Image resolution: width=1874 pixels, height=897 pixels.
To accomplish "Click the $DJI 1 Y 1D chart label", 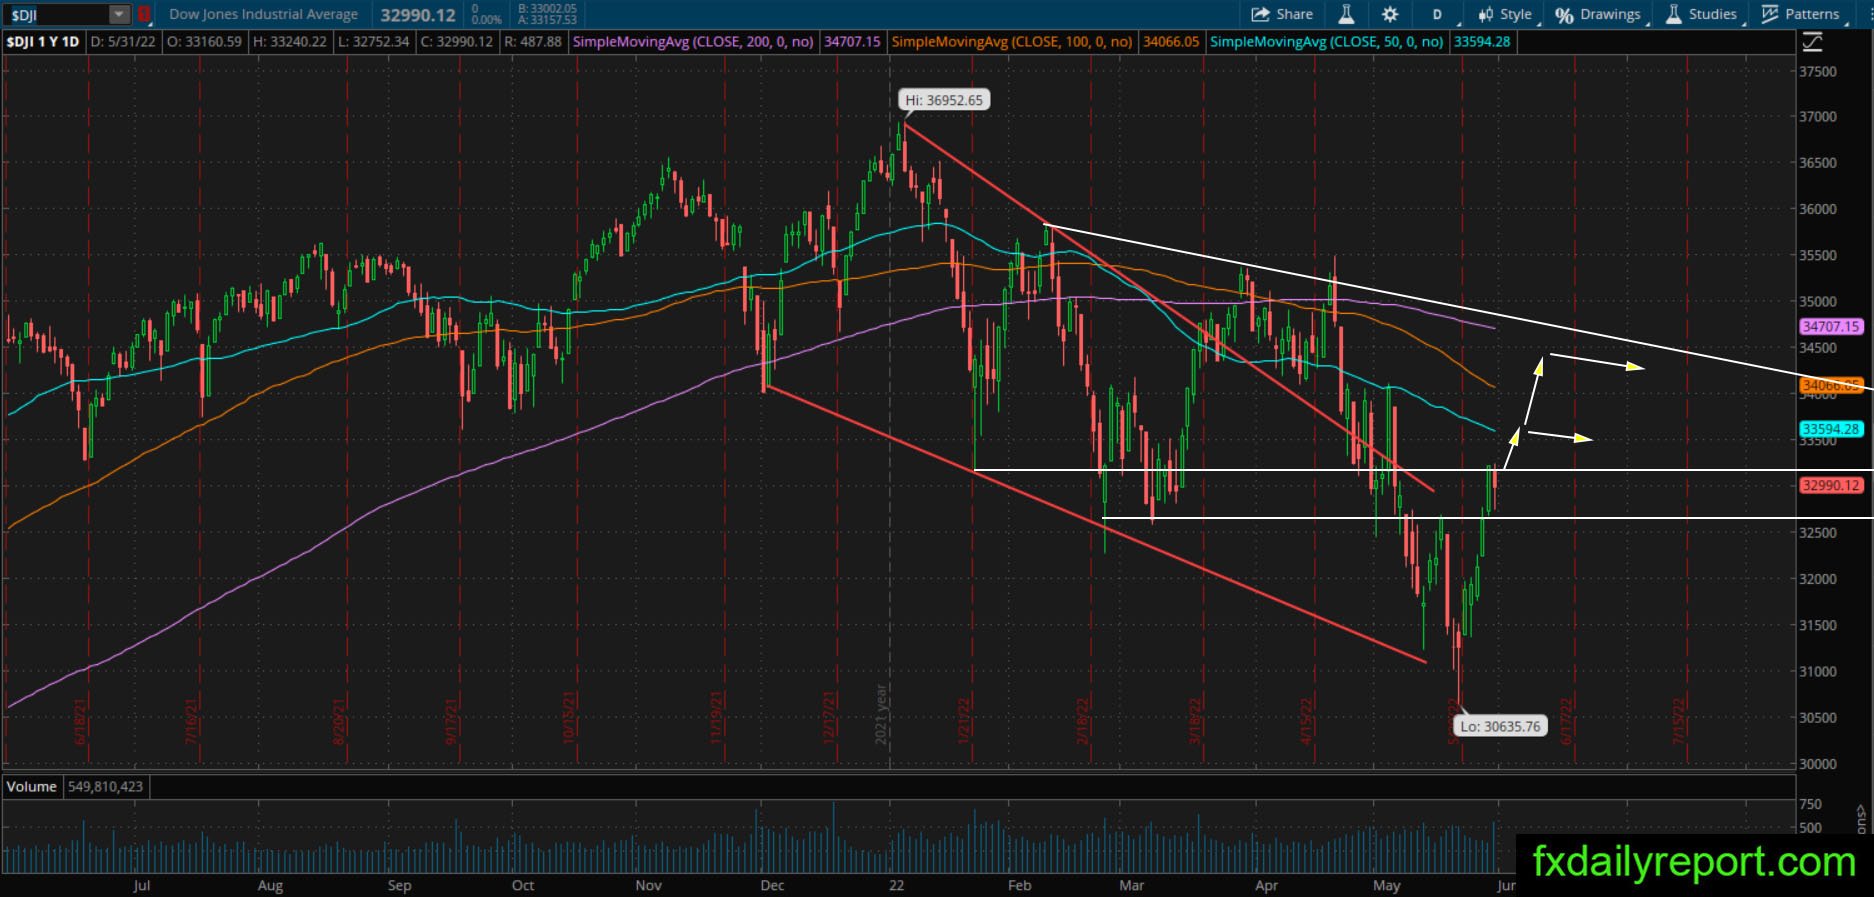I will coord(43,42).
